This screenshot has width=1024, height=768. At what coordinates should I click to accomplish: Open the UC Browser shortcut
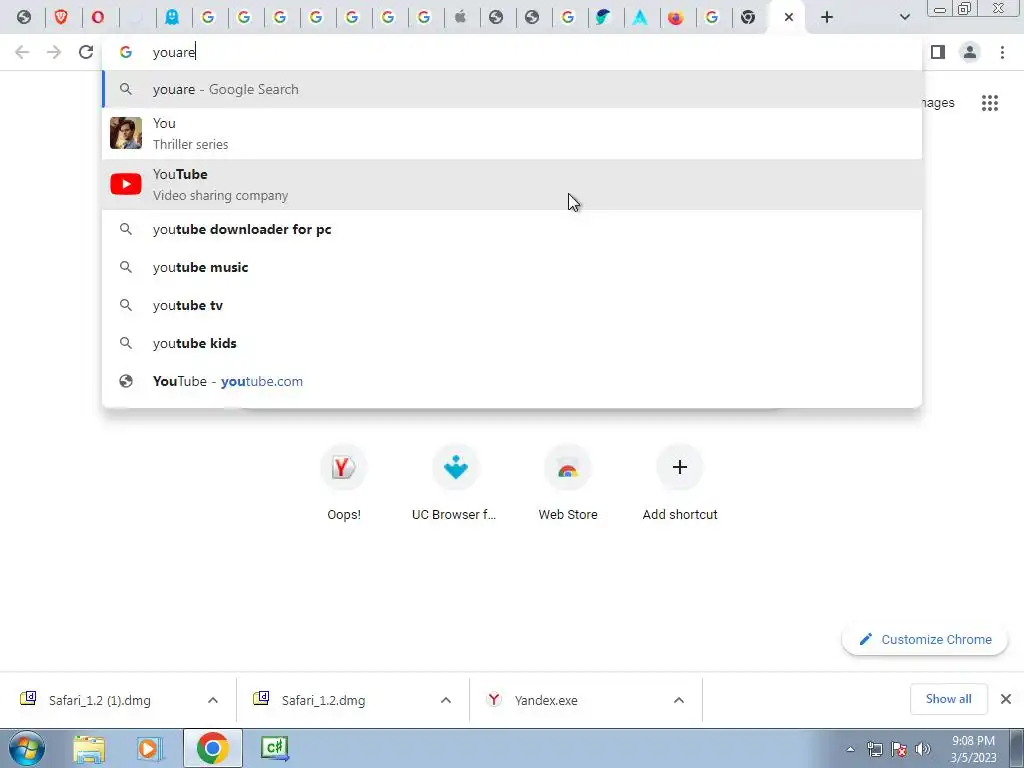click(x=455, y=482)
